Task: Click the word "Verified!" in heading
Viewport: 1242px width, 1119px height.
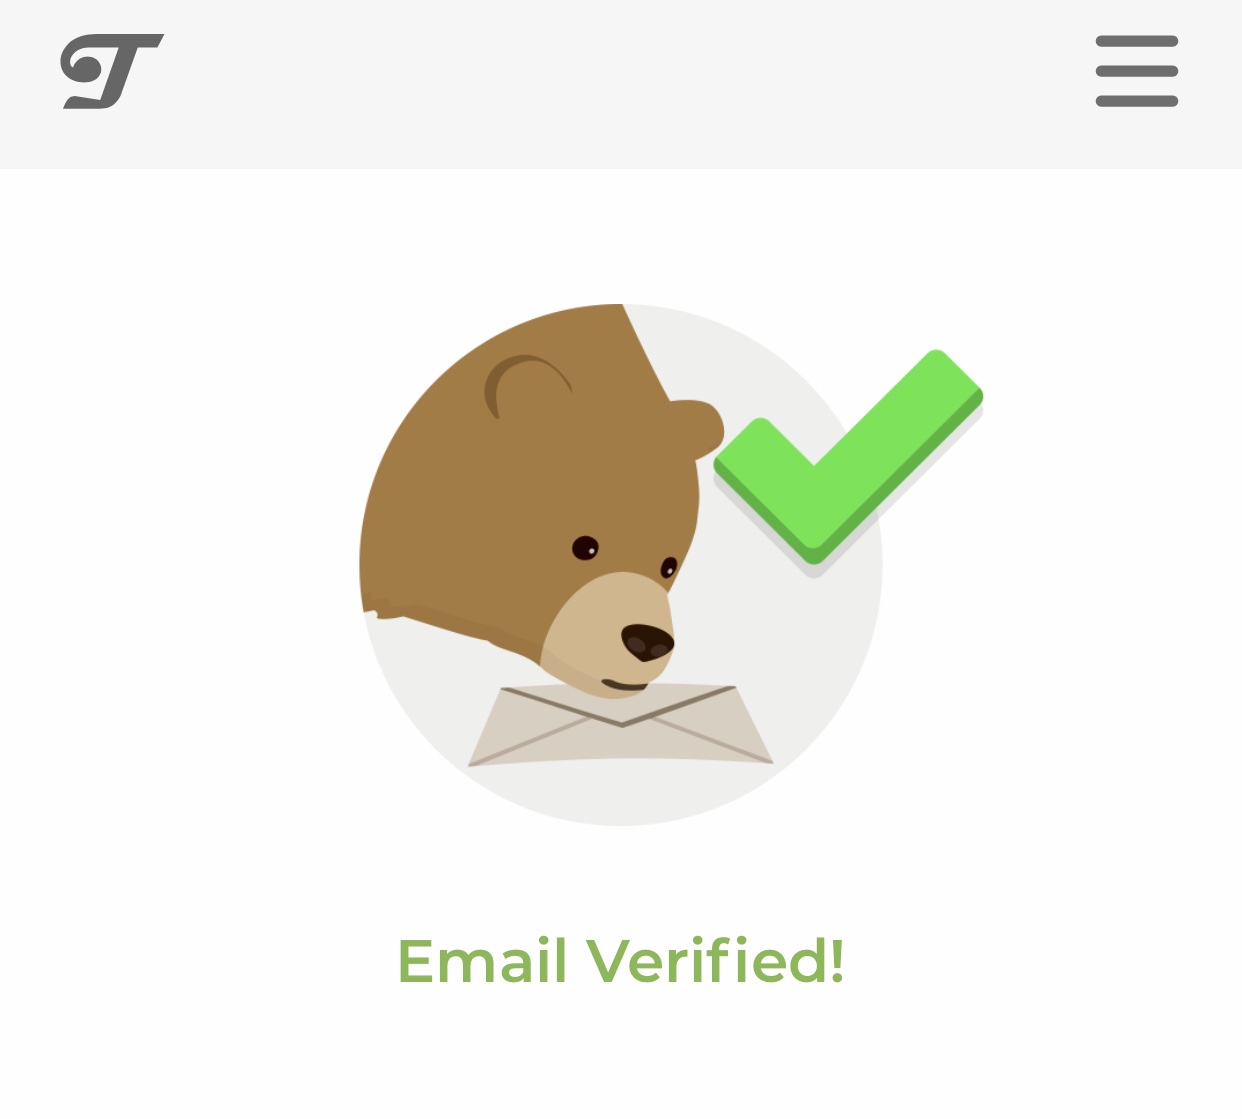Action: [x=716, y=961]
